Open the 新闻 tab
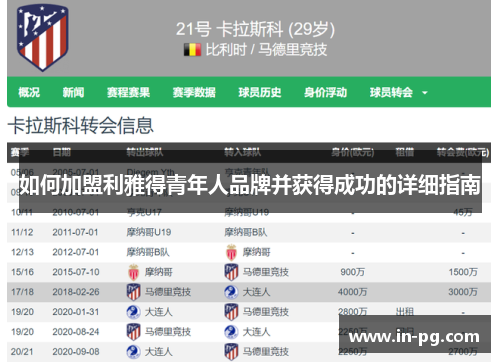 [73, 92]
